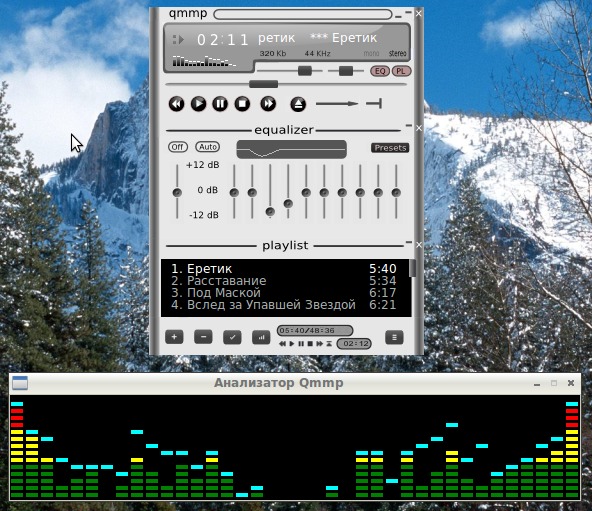The width and height of the screenshot is (592, 511).
Task: Click the playlist total time display 05:40/48:36
Action: click(x=315, y=330)
